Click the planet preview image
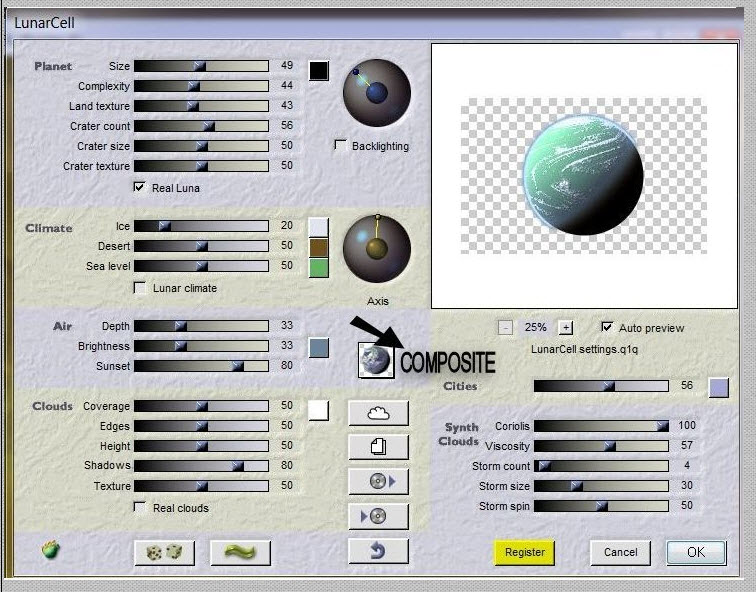The height and width of the screenshot is (592, 756). [584, 175]
